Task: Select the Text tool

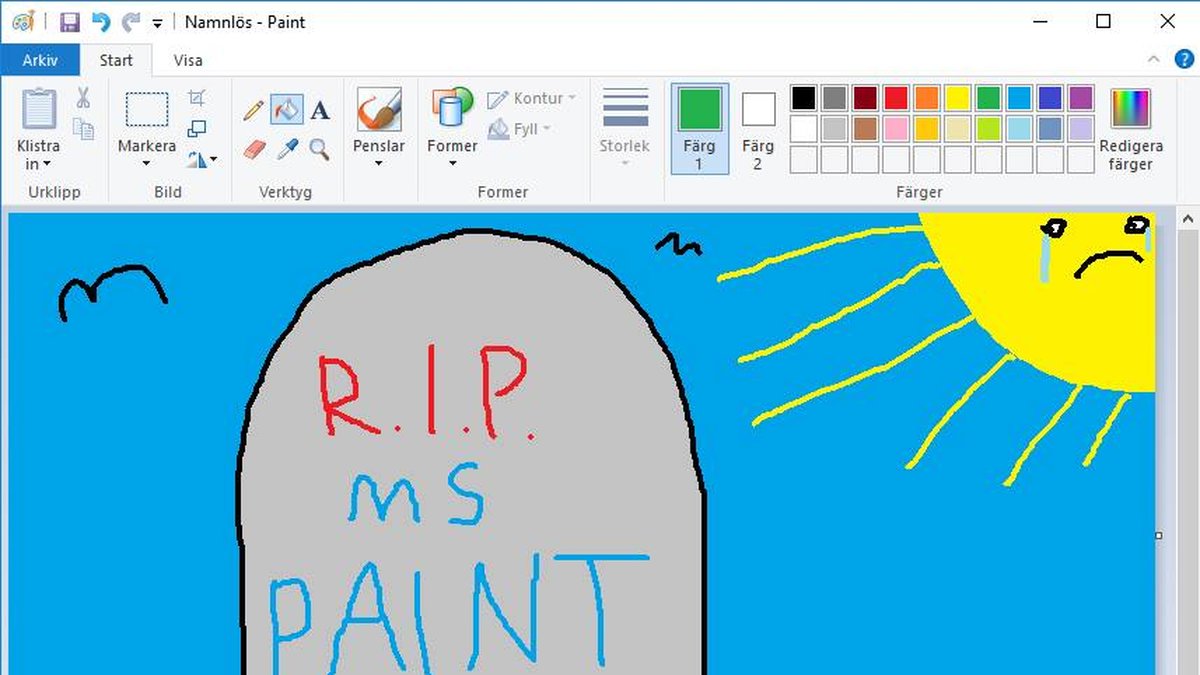Action: coord(319,110)
